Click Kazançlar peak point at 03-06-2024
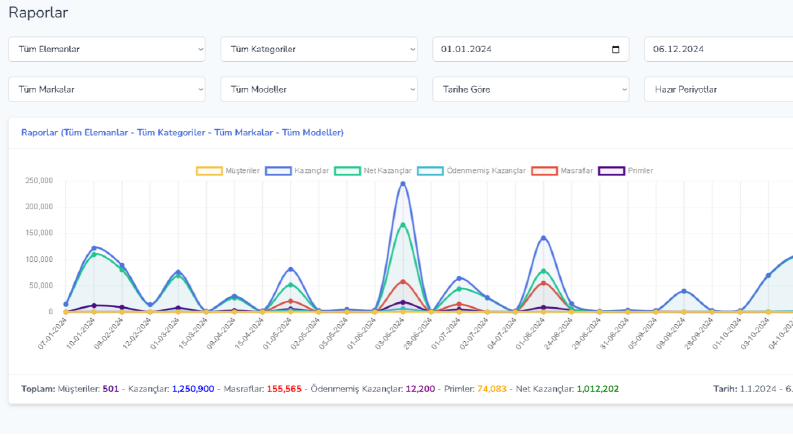Screen dimensions: 793x446 [x=403, y=184]
